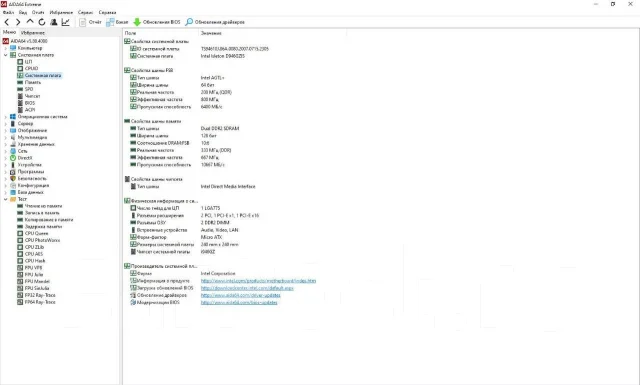Click the line graph toolbar icon
The width and height of the screenshot is (640, 385).
pyautogui.click(x=65, y=22)
